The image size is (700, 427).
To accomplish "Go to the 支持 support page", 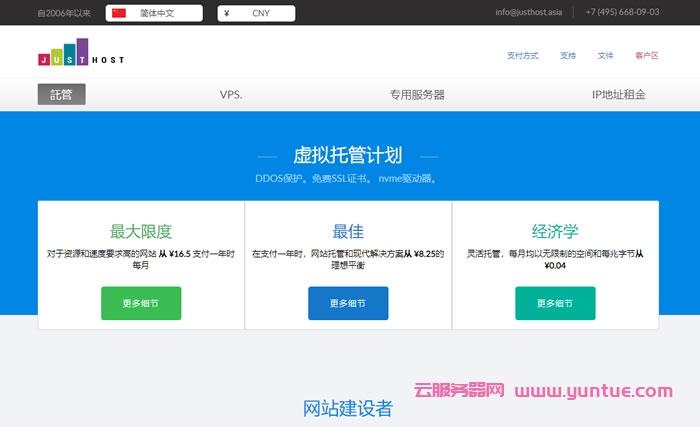I will click(x=567, y=56).
